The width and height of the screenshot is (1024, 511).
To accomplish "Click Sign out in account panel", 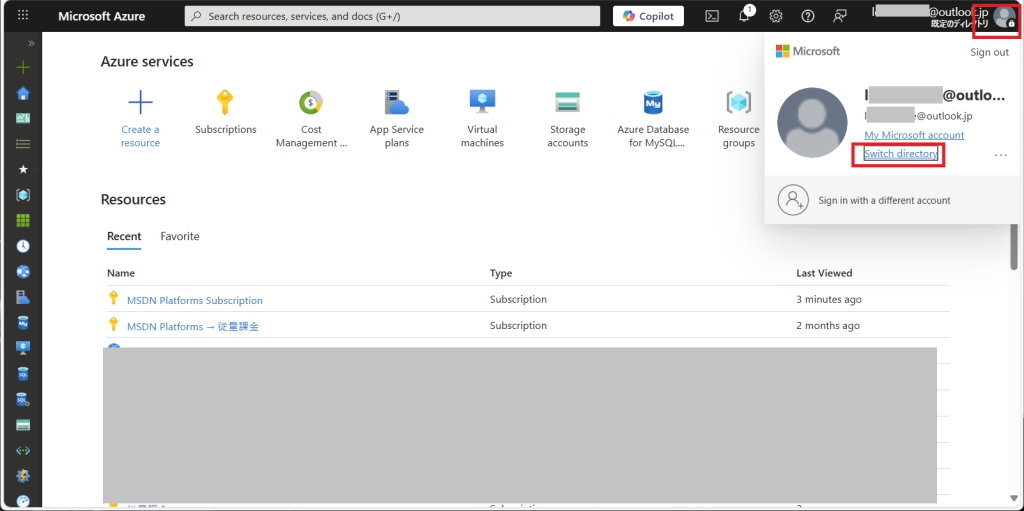I will pos(989,52).
